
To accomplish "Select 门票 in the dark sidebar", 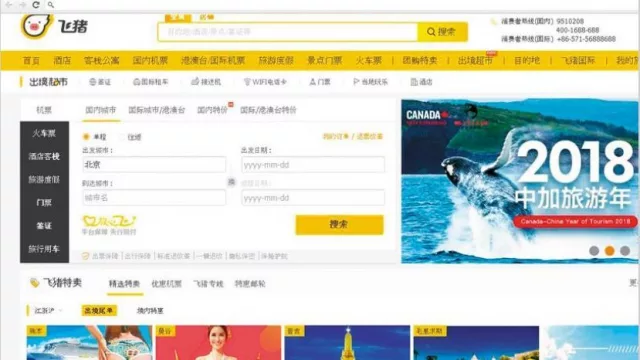I will click(x=44, y=202).
